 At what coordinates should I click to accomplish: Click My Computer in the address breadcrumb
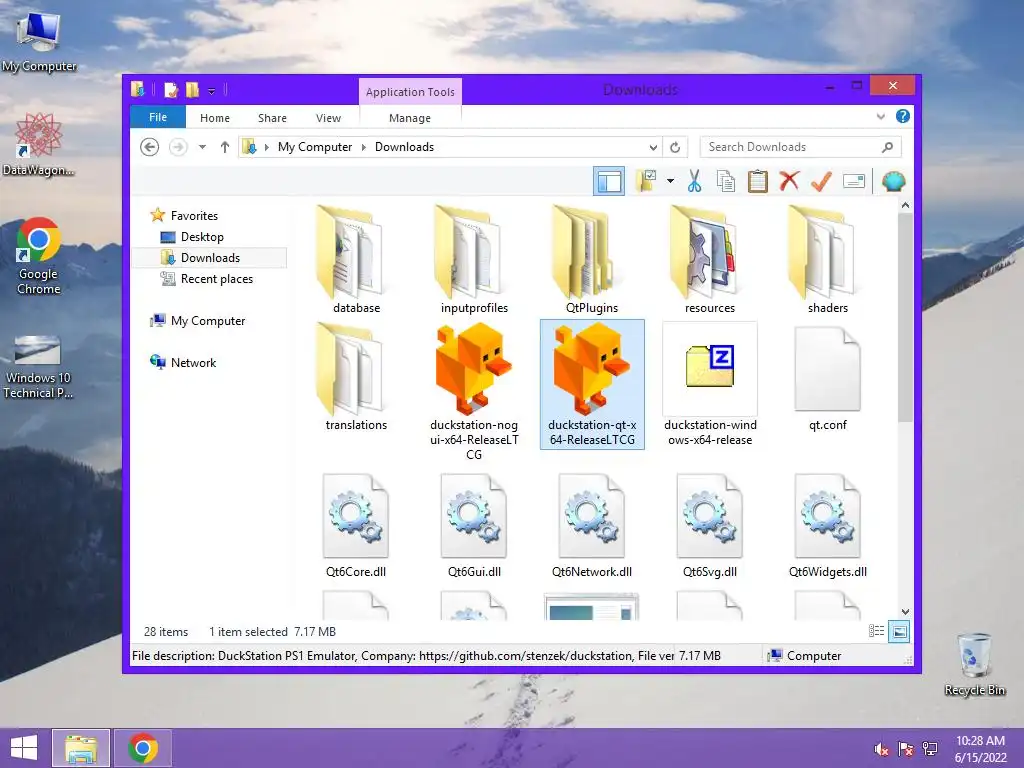click(x=315, y=147)
